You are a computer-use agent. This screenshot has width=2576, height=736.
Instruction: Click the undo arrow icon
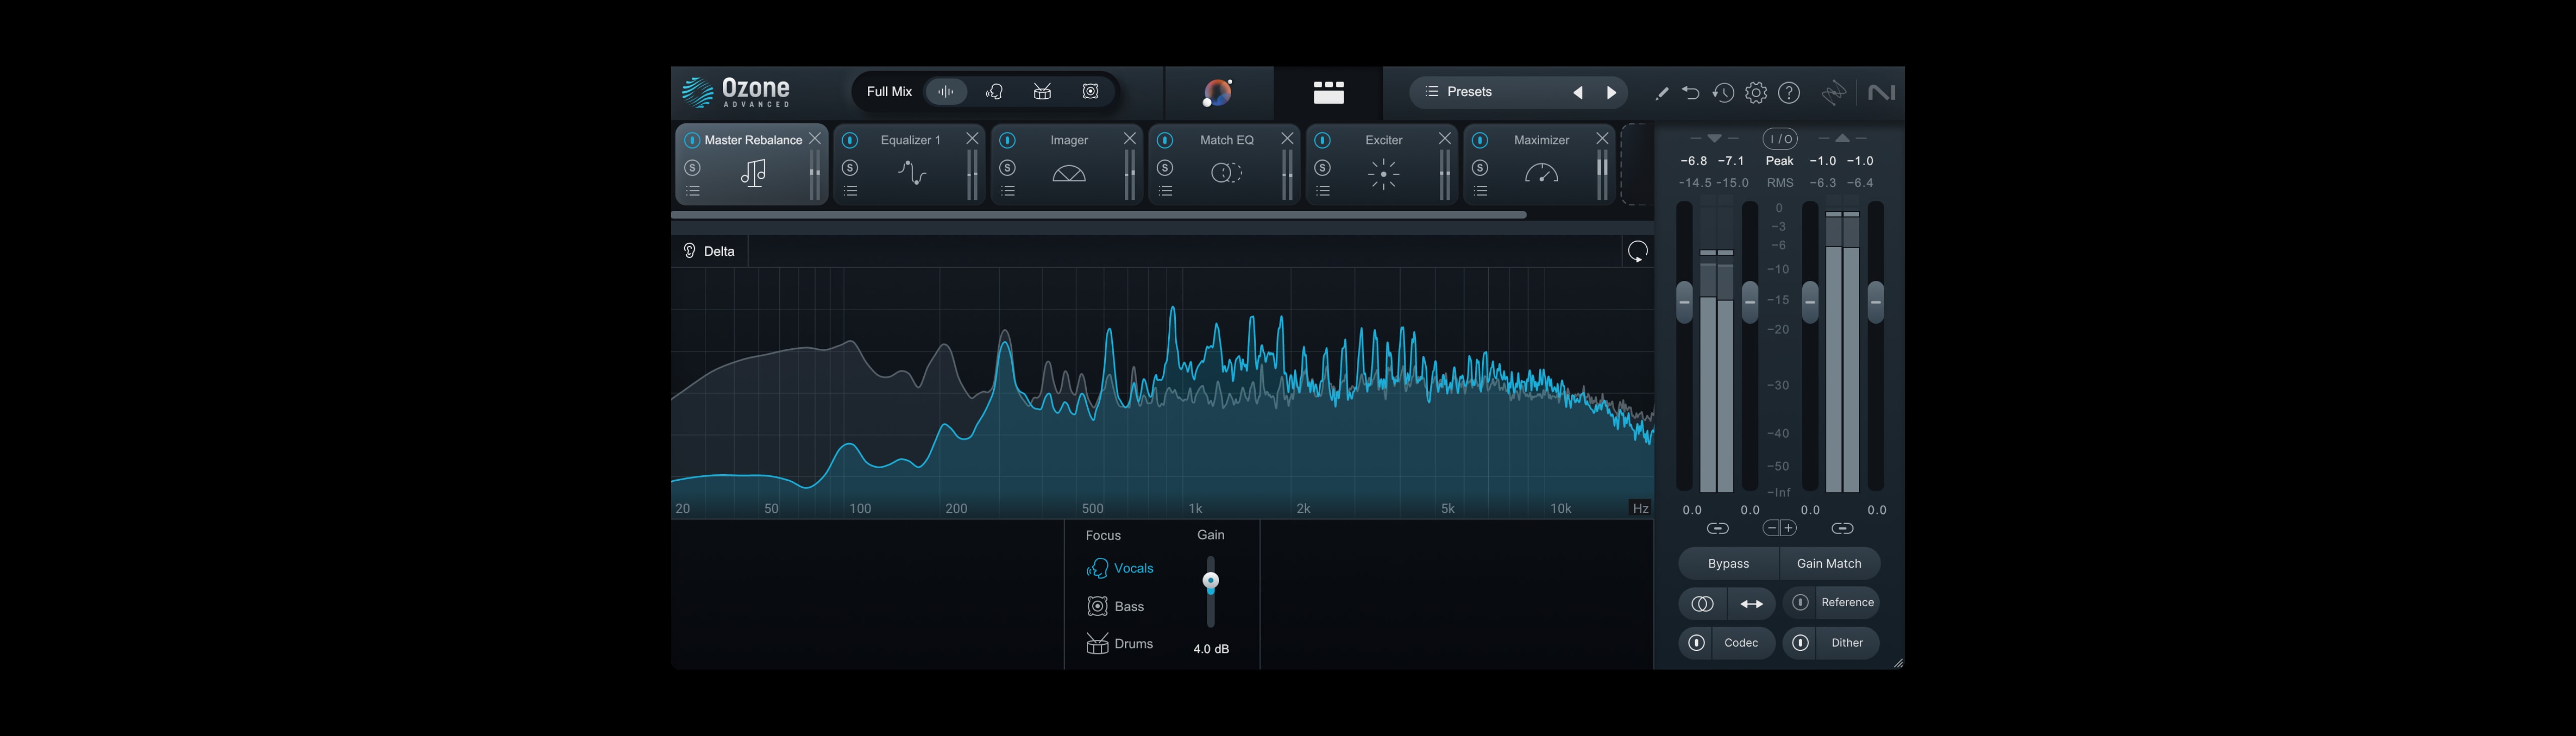coord(1690,93)
